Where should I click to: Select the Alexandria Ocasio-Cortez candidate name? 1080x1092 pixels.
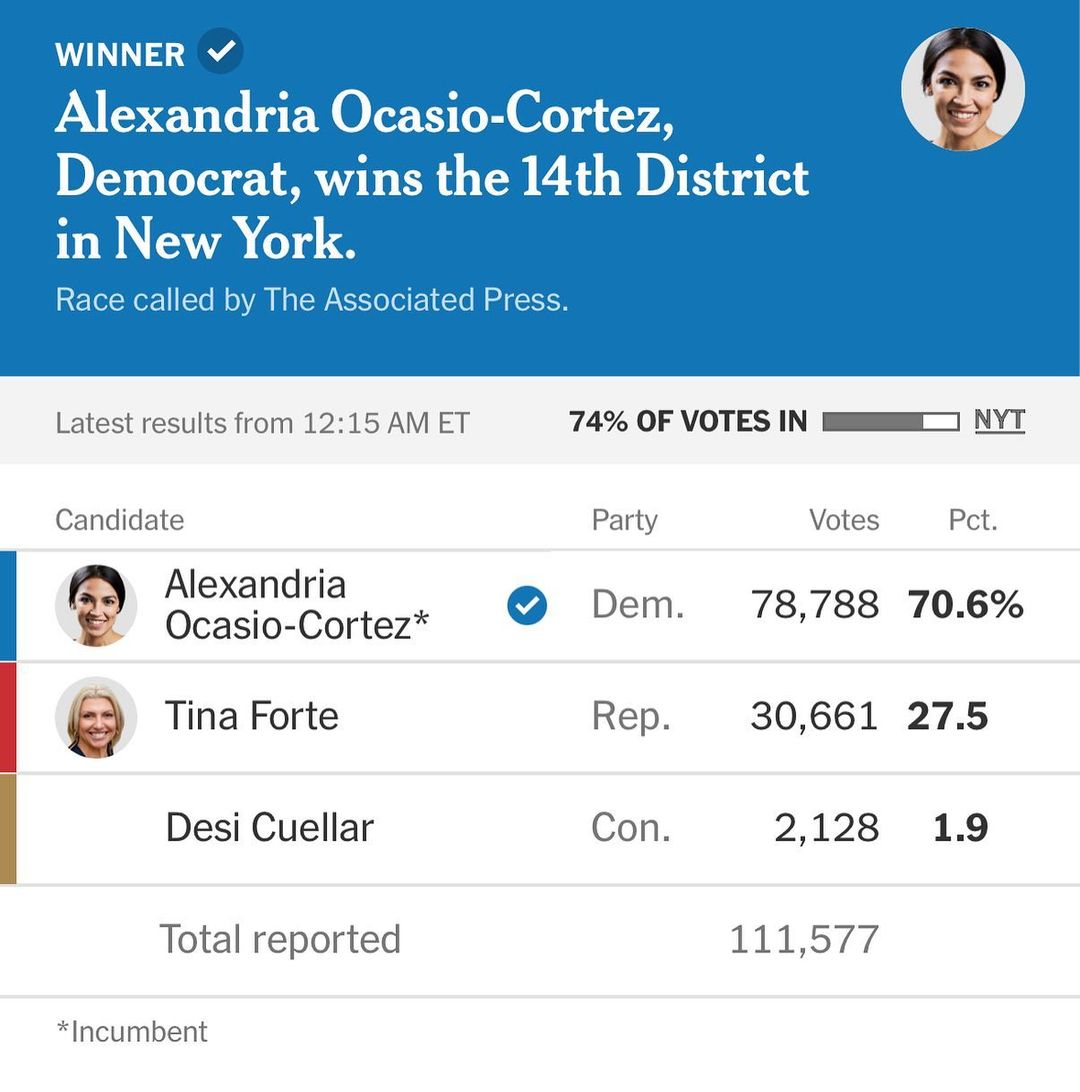[x=297, y=604]
